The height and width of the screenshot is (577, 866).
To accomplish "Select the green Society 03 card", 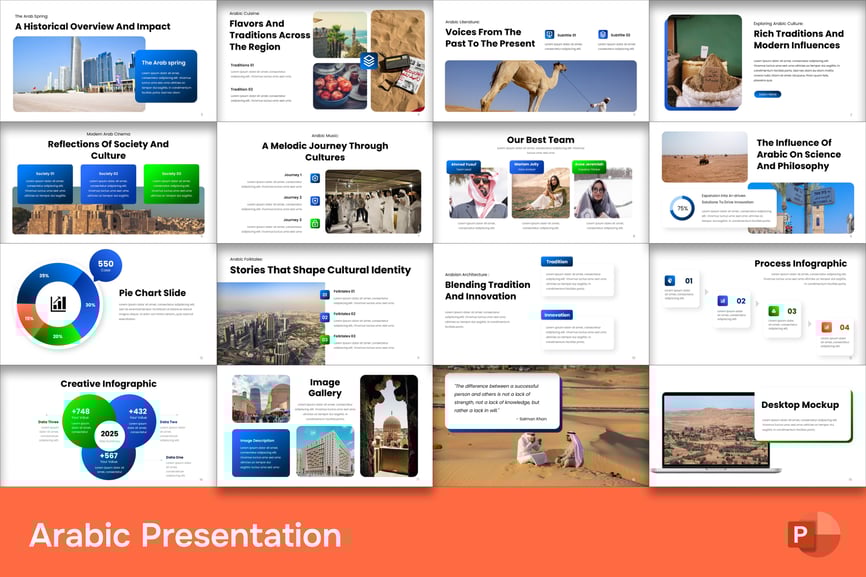I will [171, 184].
